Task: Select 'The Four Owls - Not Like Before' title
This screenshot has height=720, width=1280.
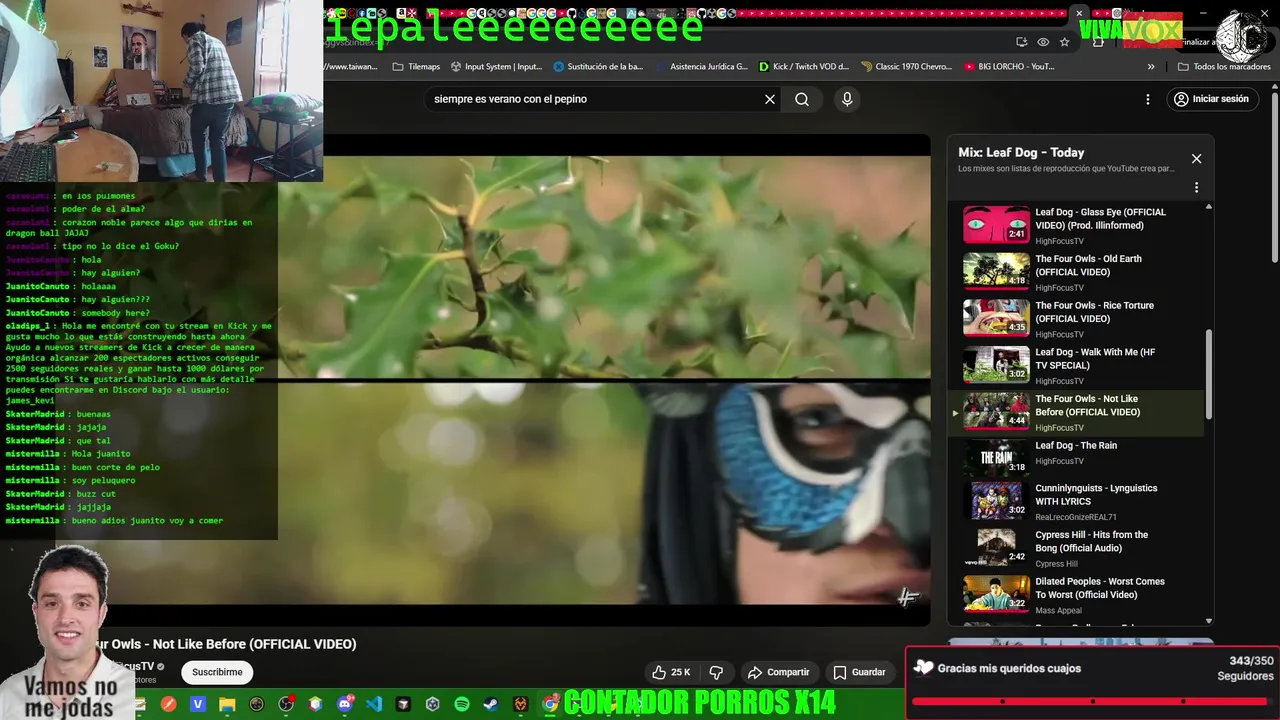Action: (x=1087, y=405)
